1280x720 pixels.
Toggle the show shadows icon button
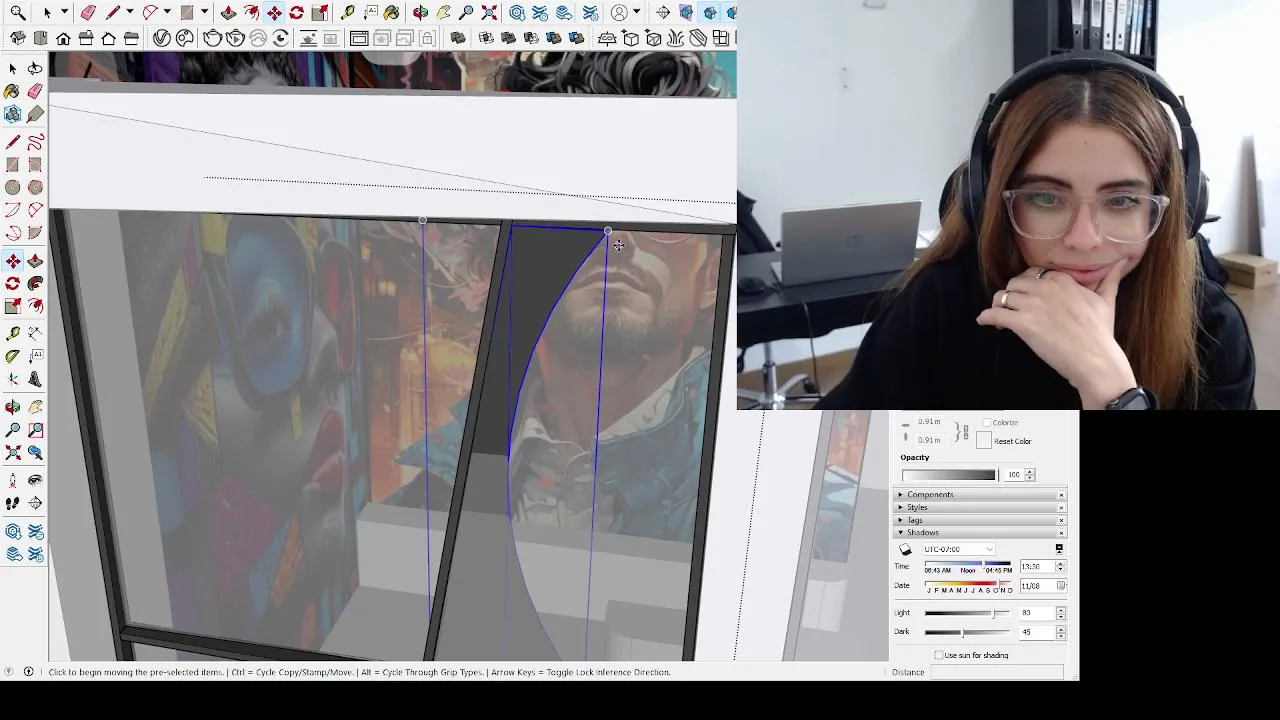[x=905, y=549]
